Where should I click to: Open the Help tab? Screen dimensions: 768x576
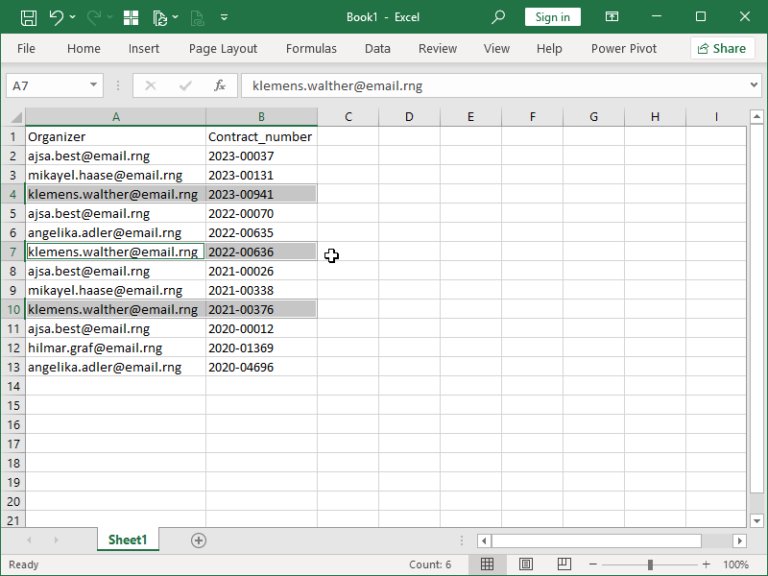click(549, 48)
